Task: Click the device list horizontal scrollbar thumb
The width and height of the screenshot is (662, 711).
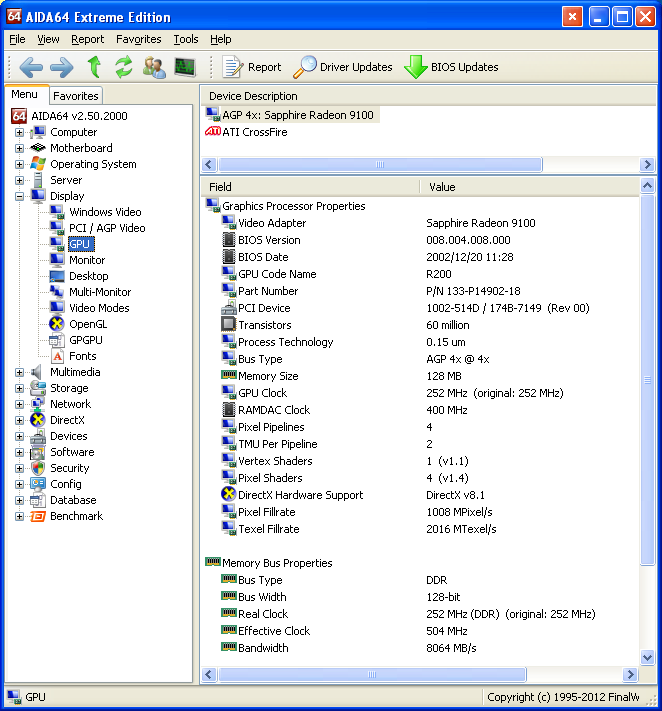Action: click(380, 164)
